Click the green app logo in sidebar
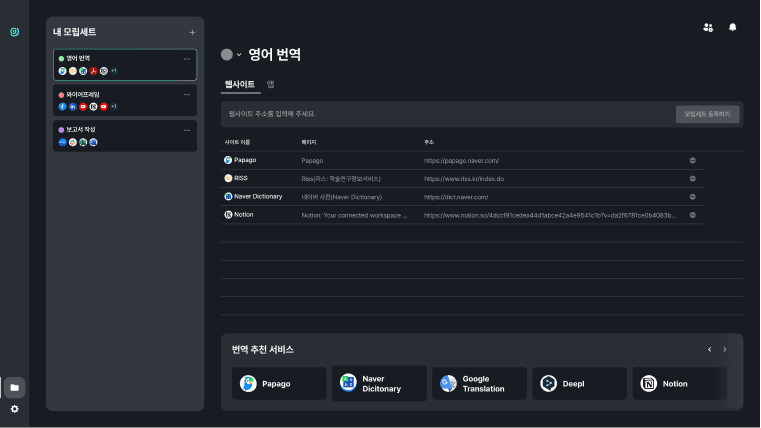This screenshot has width=761, height=428. click(15, 32)
